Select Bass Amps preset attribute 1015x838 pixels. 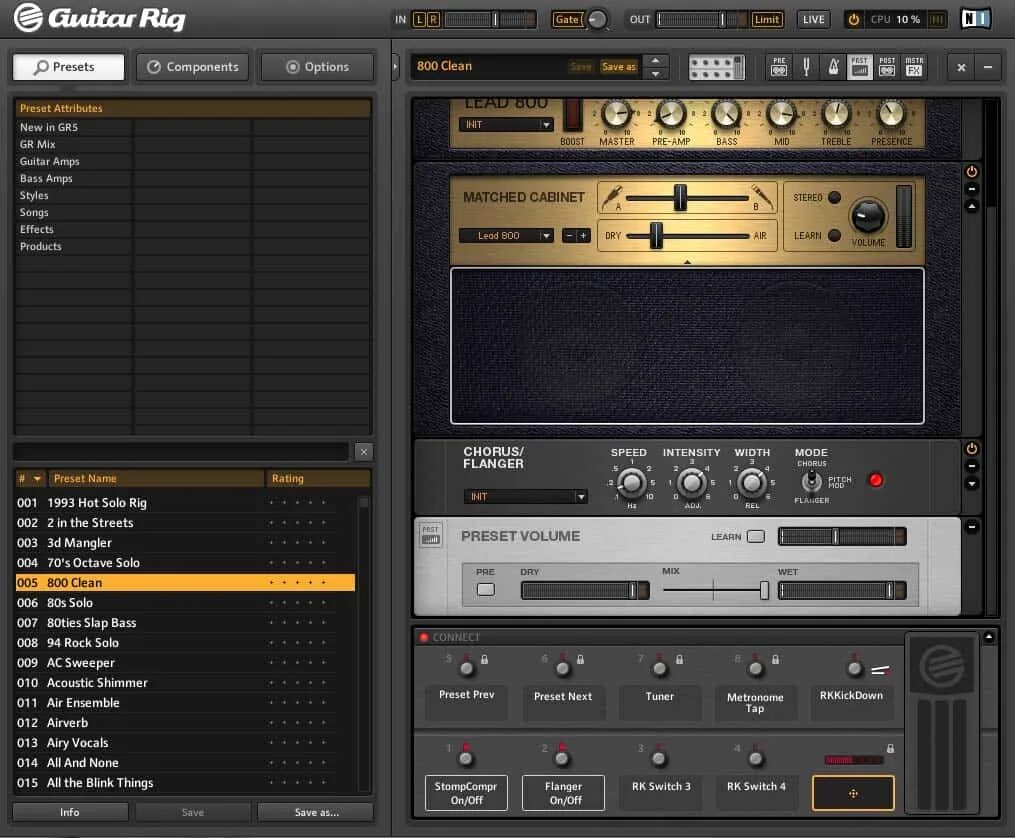47,179
